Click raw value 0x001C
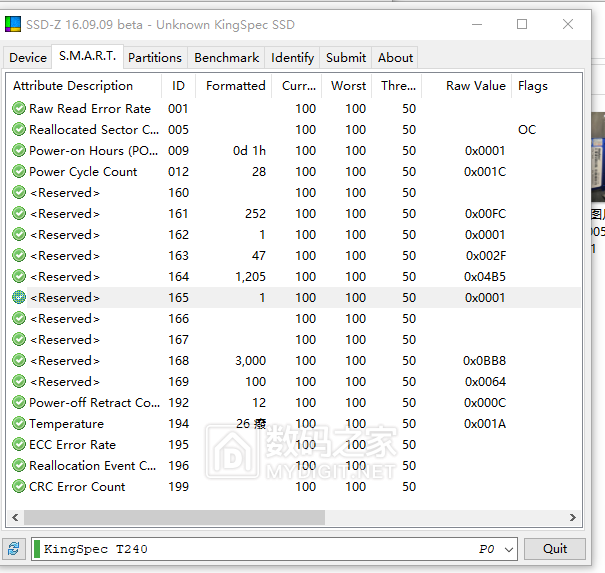Viewport: 605px width, 573px height. [x=485, y=171]
